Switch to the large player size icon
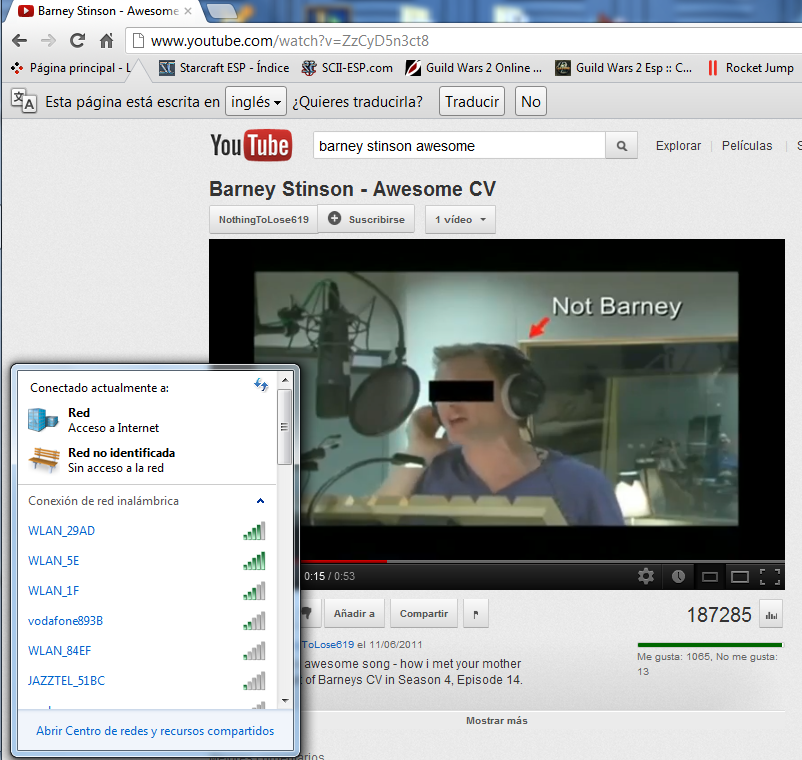This screenshot has height=760, width=802. pyautogui.click(x=740, y=577)
